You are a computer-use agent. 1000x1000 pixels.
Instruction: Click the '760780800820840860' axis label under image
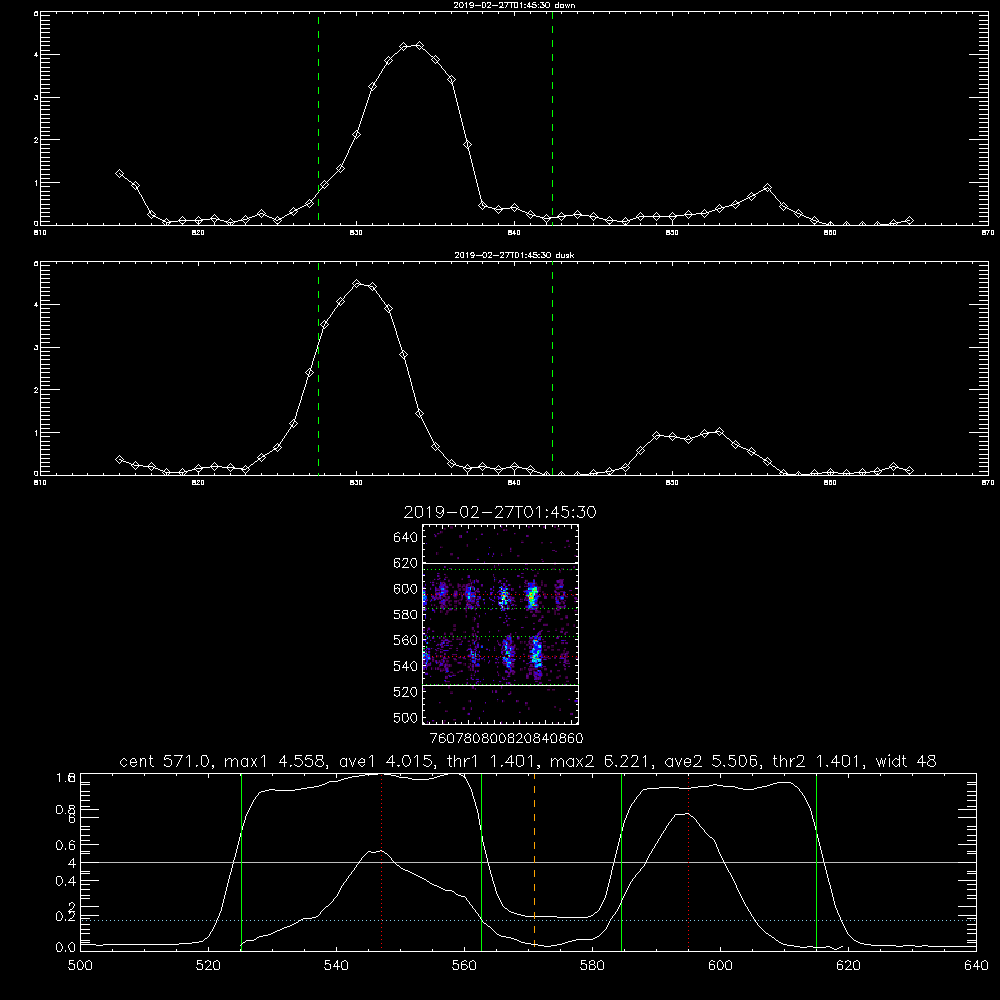pos(506,738)
